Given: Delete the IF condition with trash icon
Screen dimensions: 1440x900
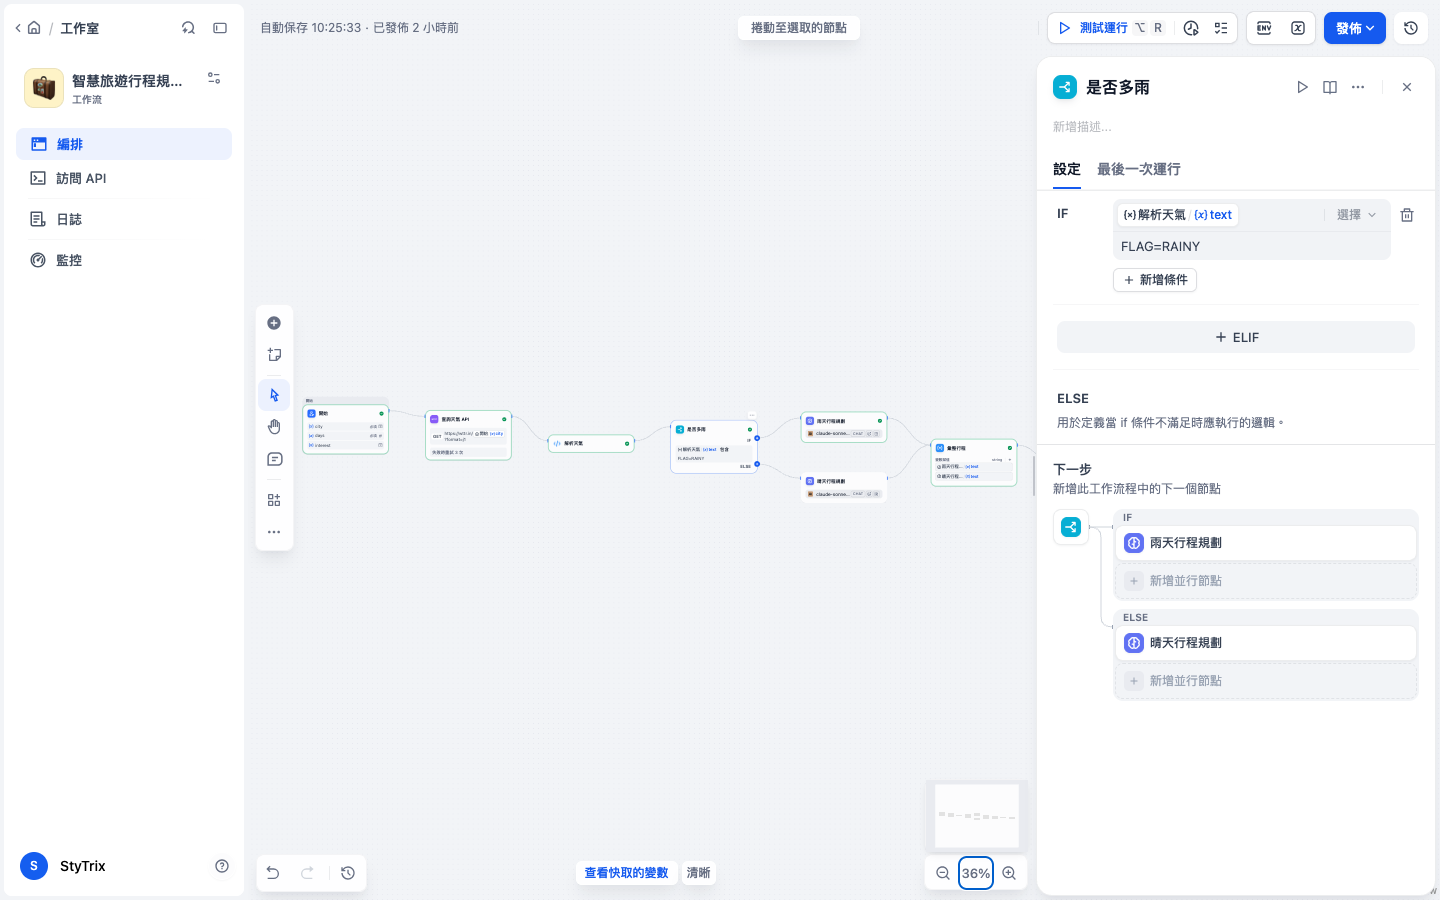Looking at the screenshot, I should [x=1407, y=215].
